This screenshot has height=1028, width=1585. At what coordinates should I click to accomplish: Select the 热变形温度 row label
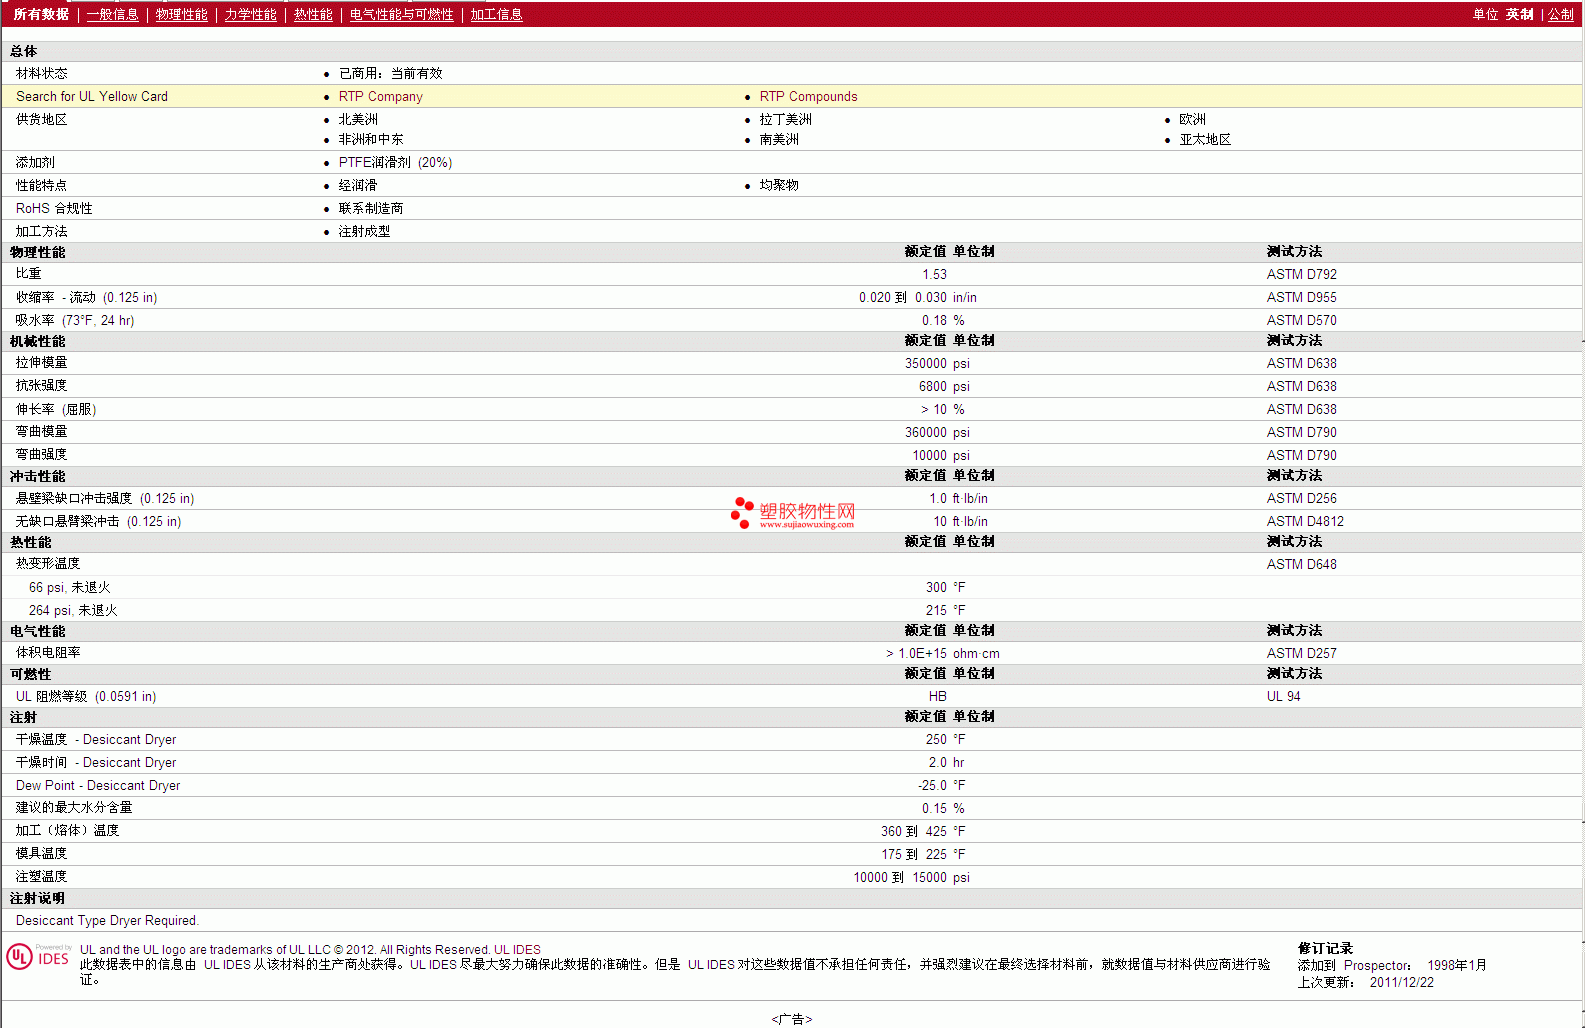click(x=47, y=563)
